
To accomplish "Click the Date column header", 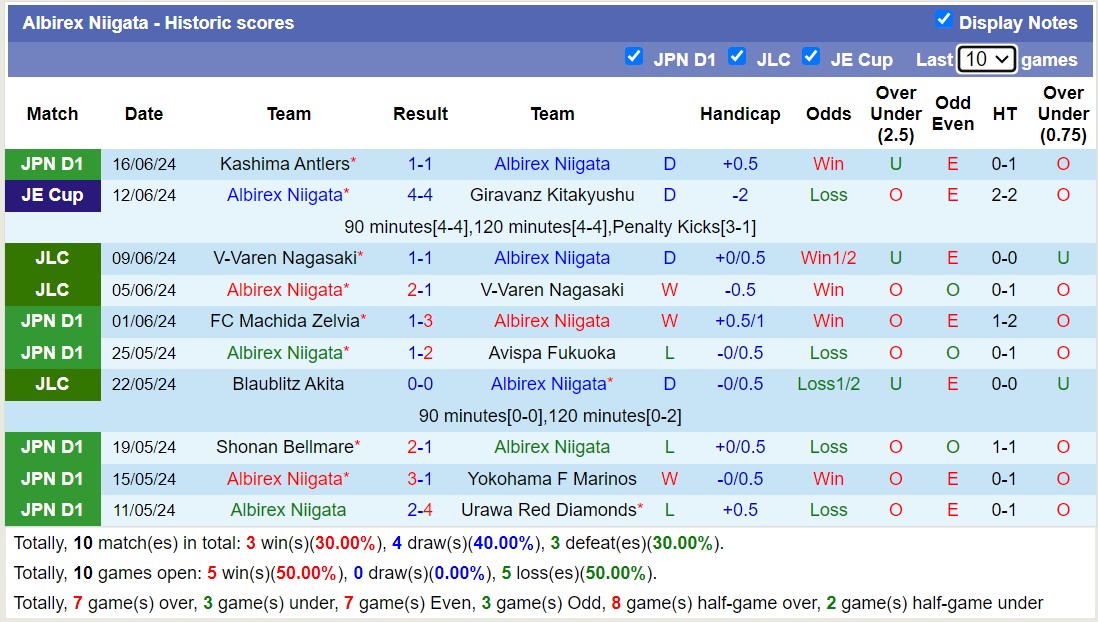I will (x=144, y=114).
